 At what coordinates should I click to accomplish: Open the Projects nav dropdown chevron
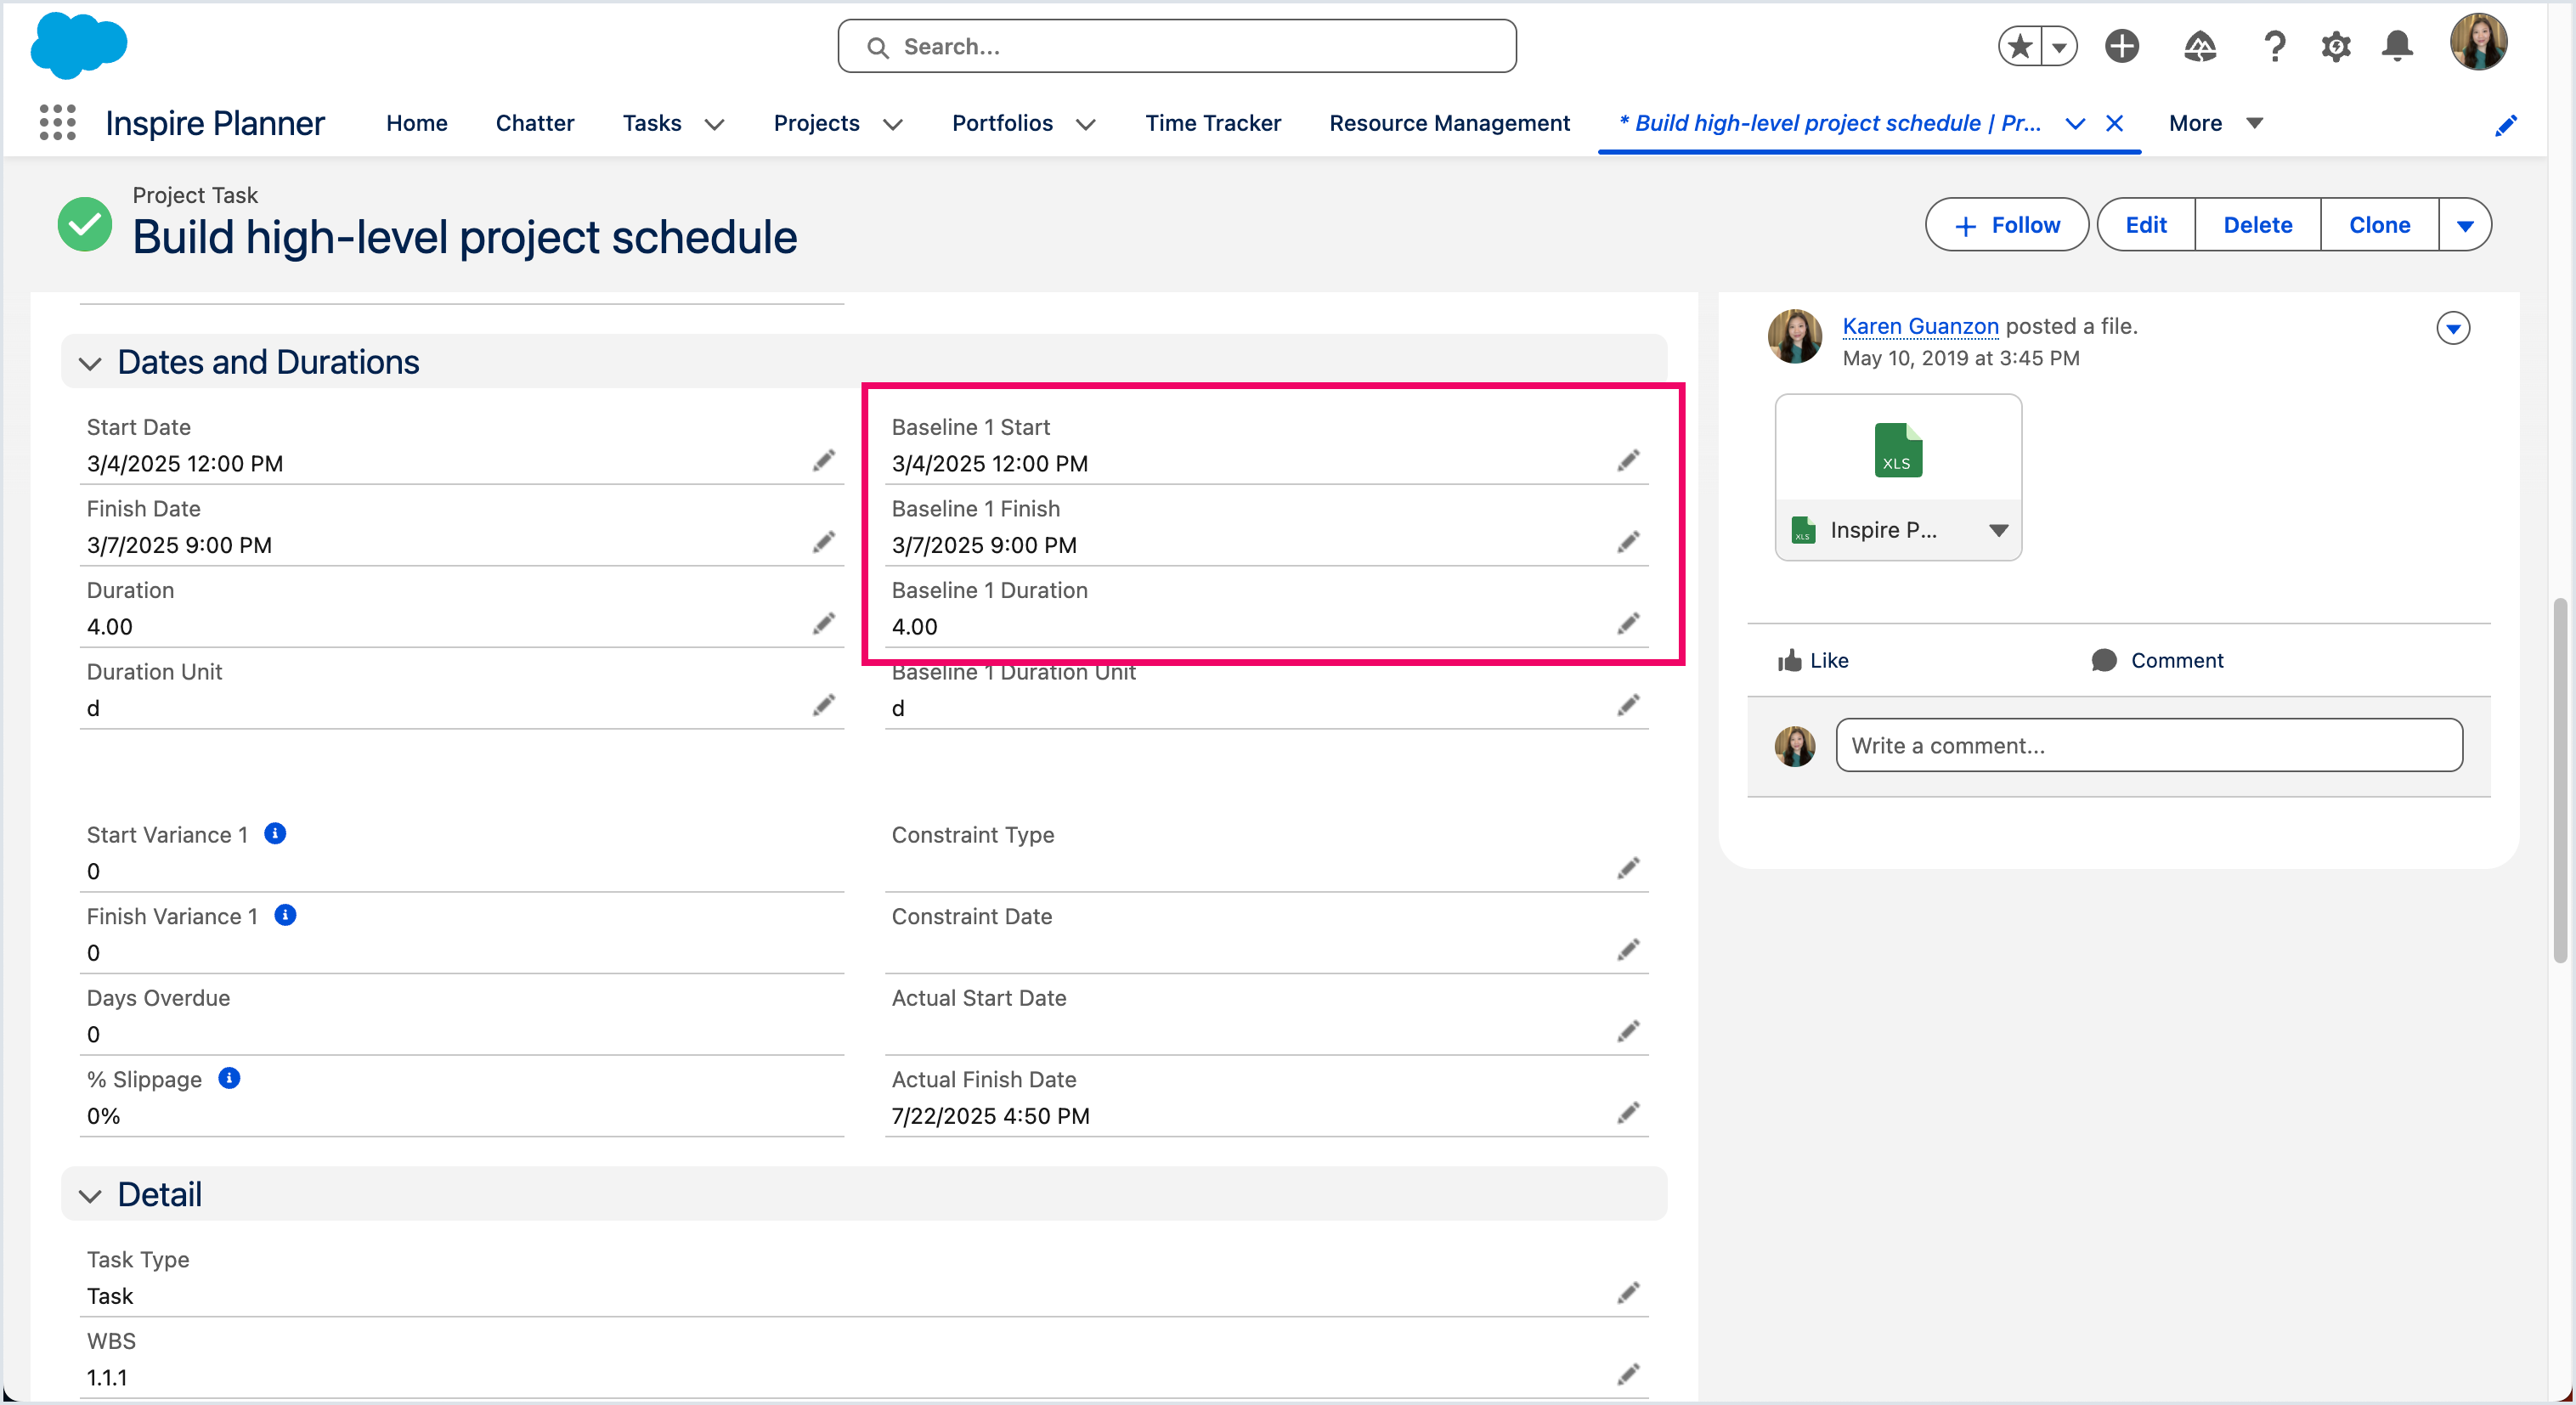[x=893, y=124]
